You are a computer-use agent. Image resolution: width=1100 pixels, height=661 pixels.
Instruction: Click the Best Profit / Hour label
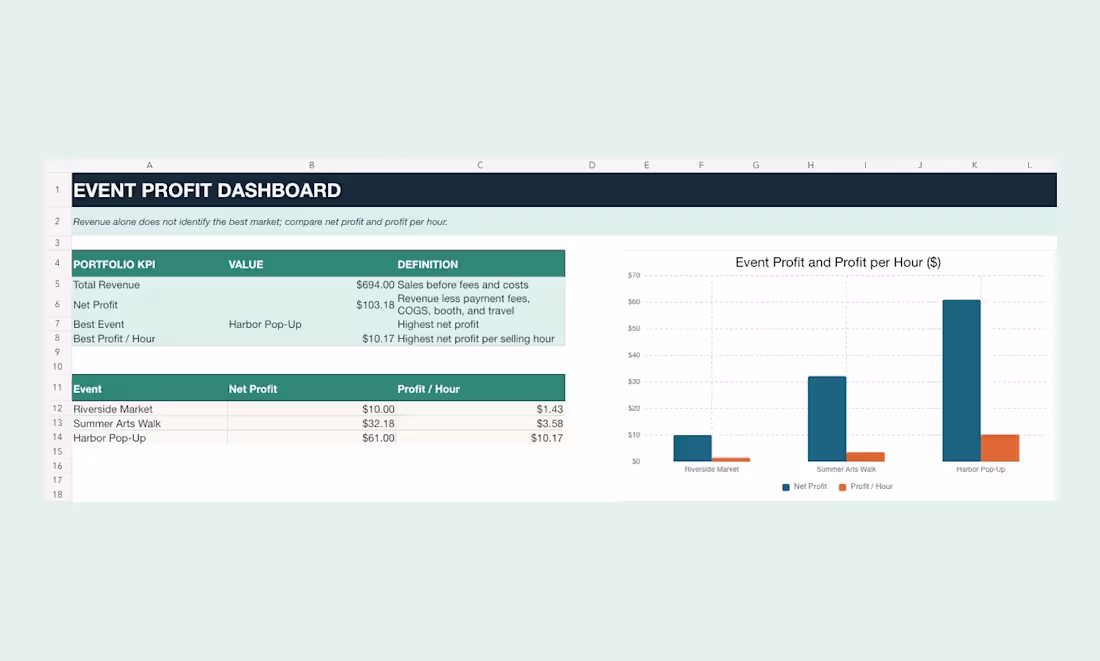149,338
